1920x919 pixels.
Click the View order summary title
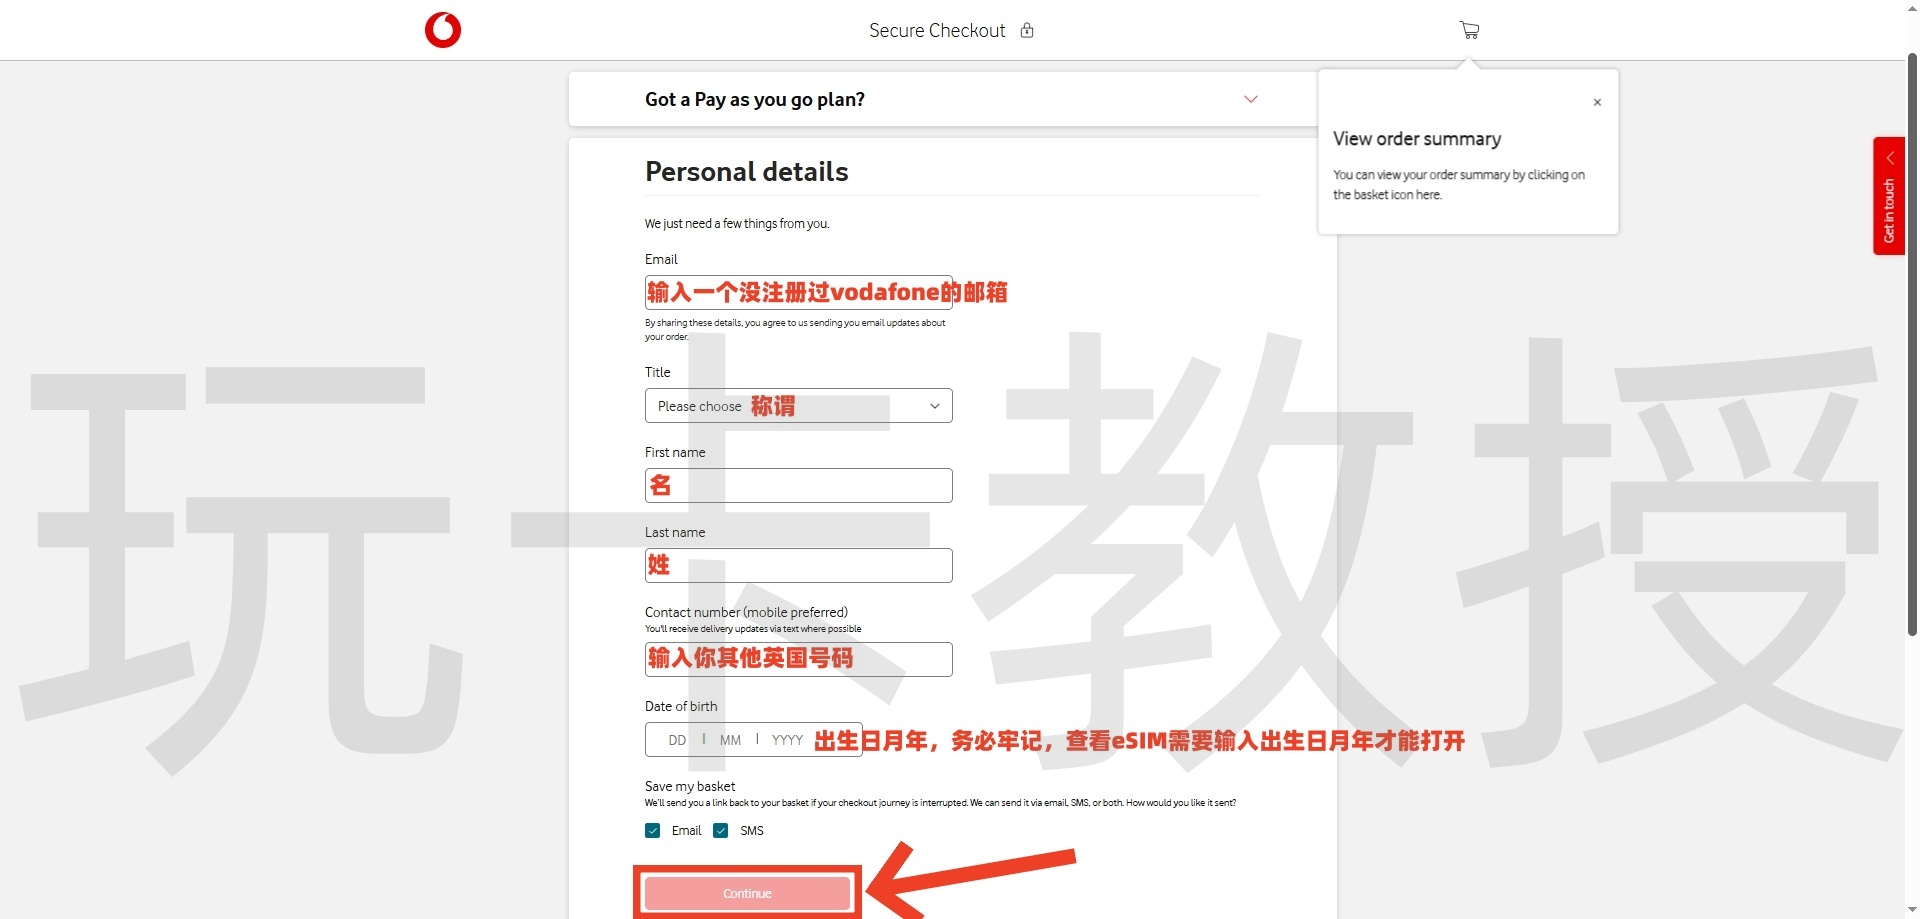[x=1417, y=139]
